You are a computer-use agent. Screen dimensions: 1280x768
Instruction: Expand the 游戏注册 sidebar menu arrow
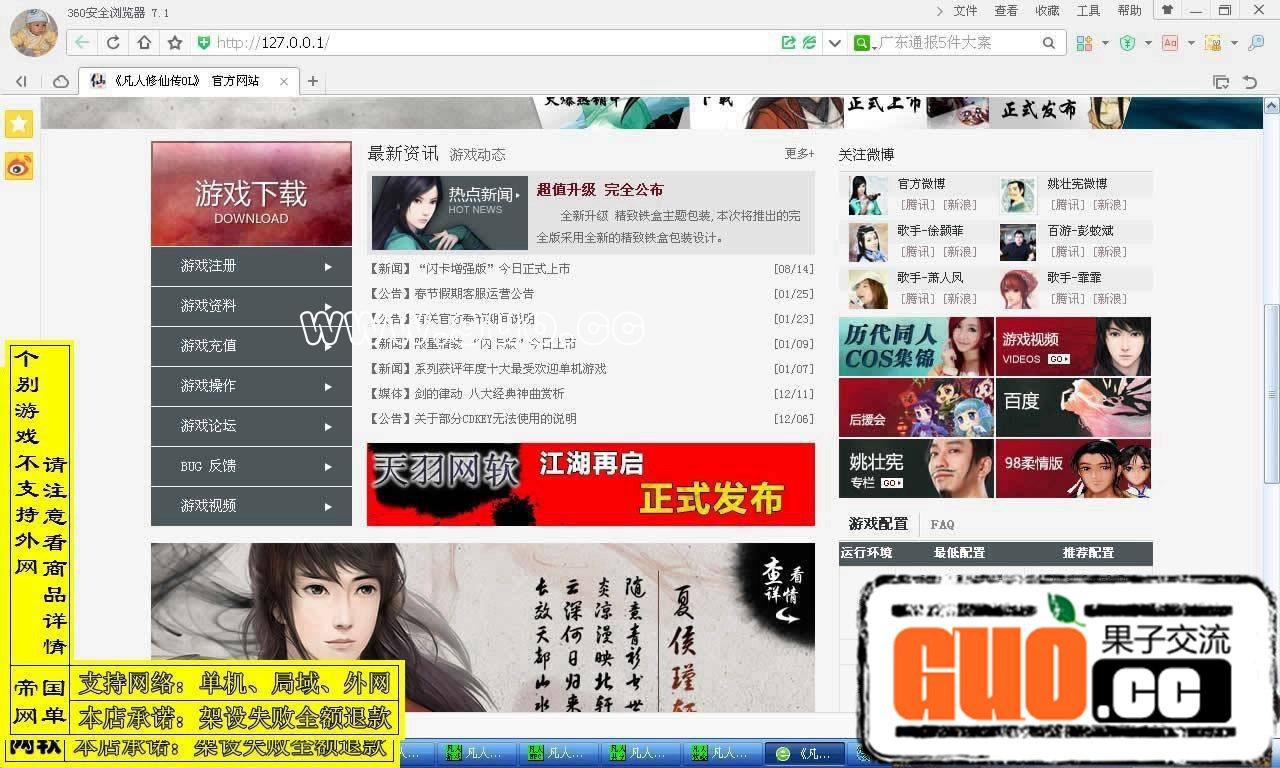pyautogui.click(x=328, y=267)
